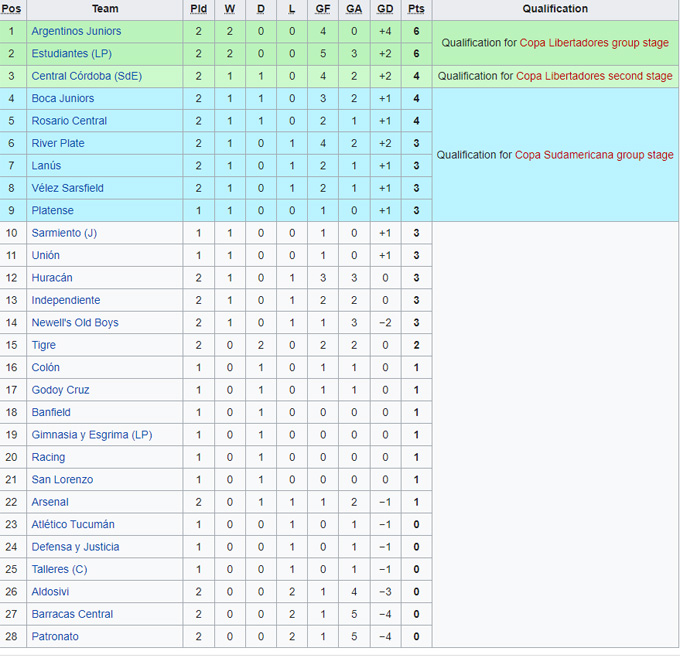Open Central Córdoba (SdE) team page

pyautogui.click(x=86, y=76)
